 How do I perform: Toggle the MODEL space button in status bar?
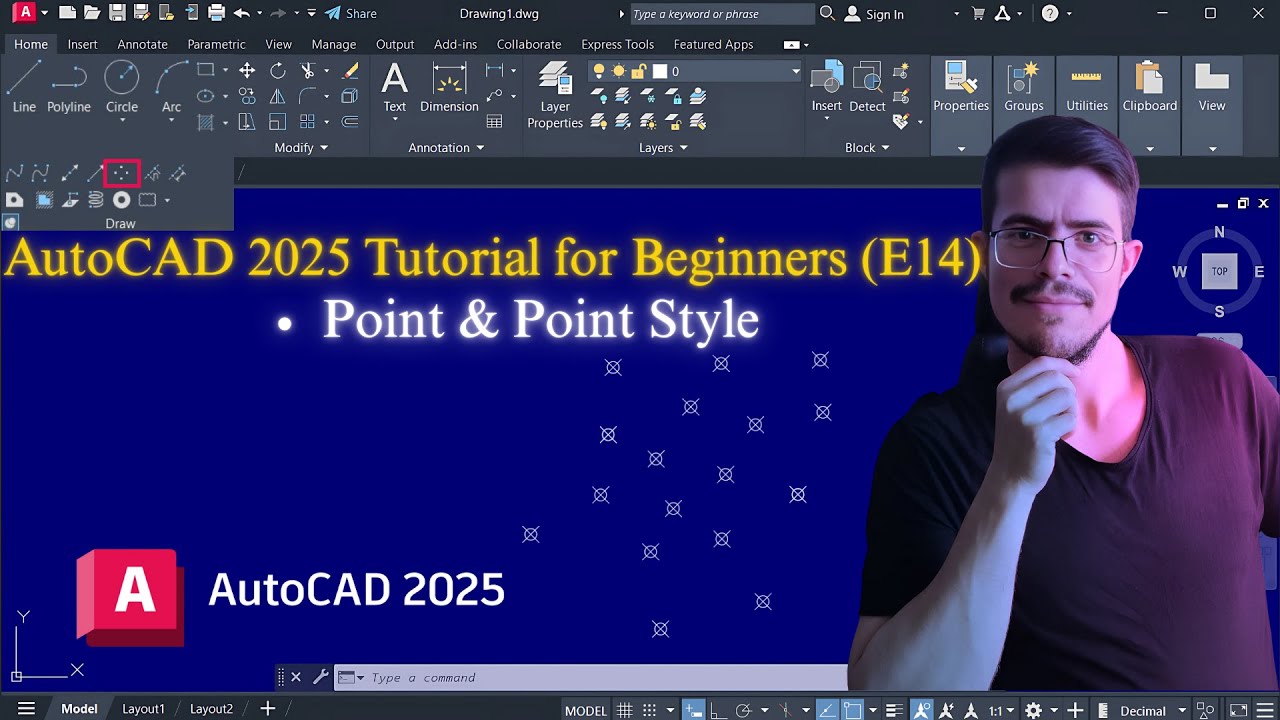click(x=585, y=710)
